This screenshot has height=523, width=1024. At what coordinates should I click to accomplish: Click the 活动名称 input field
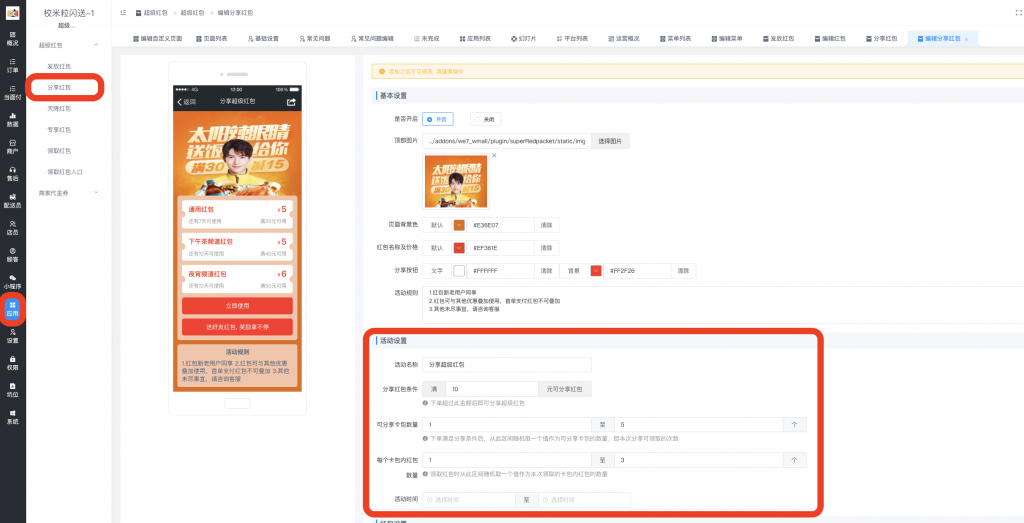507,364
